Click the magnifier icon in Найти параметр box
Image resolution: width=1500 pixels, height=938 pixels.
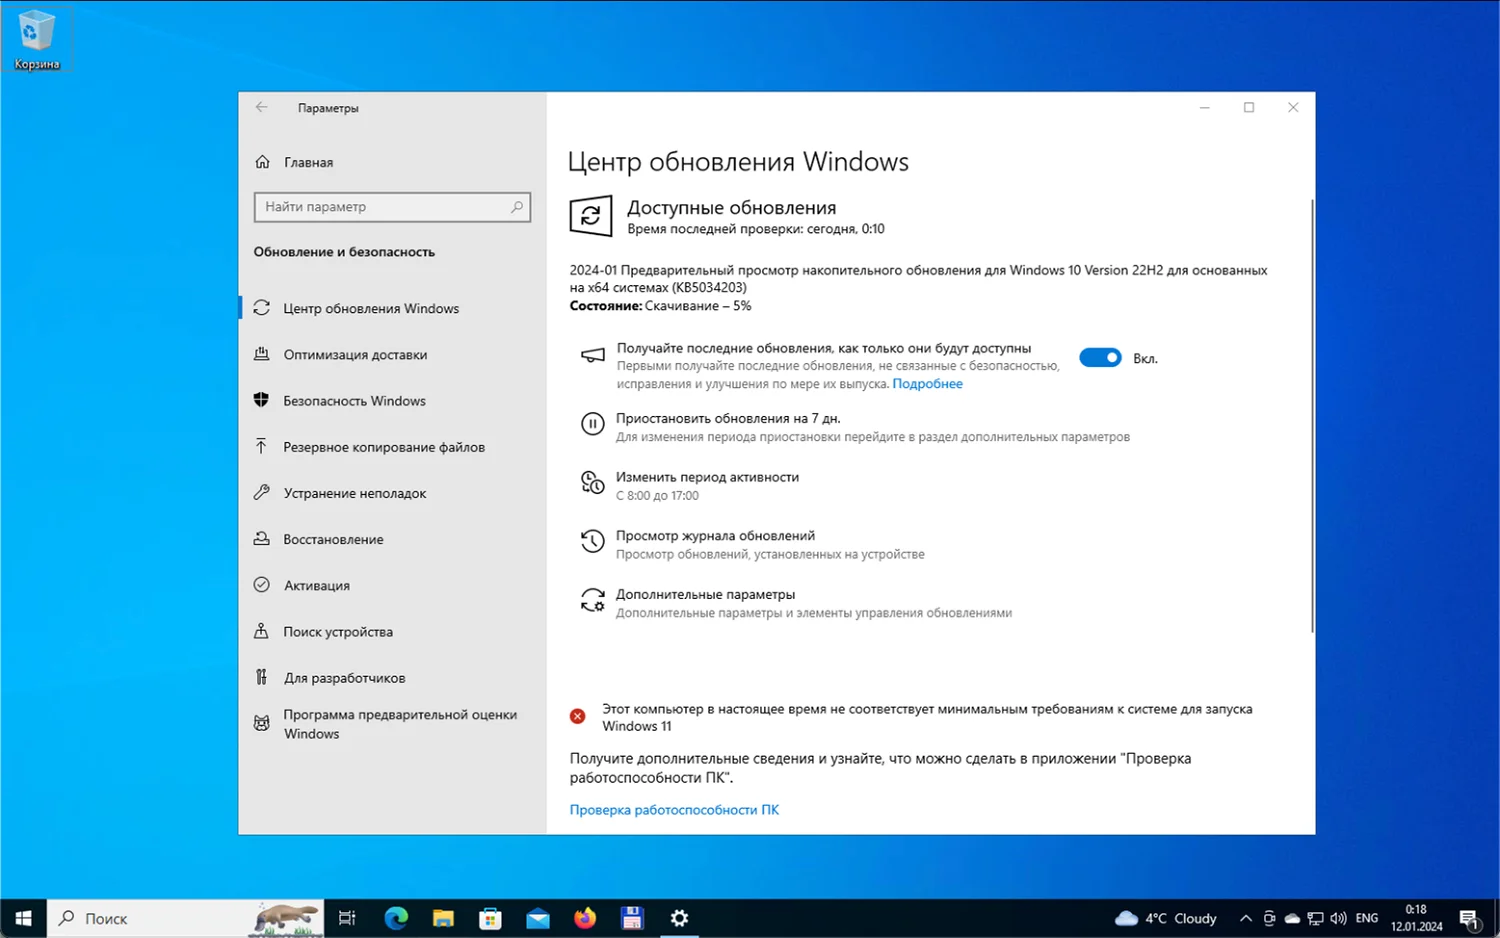(517, 207)
